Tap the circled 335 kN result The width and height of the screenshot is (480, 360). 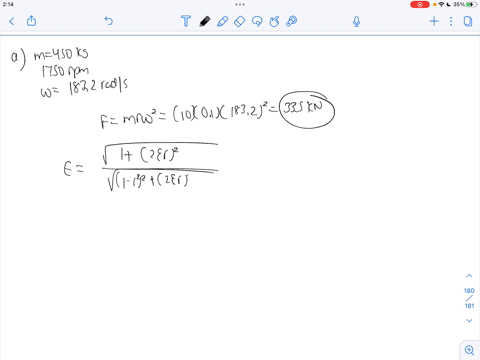point(307,110)
